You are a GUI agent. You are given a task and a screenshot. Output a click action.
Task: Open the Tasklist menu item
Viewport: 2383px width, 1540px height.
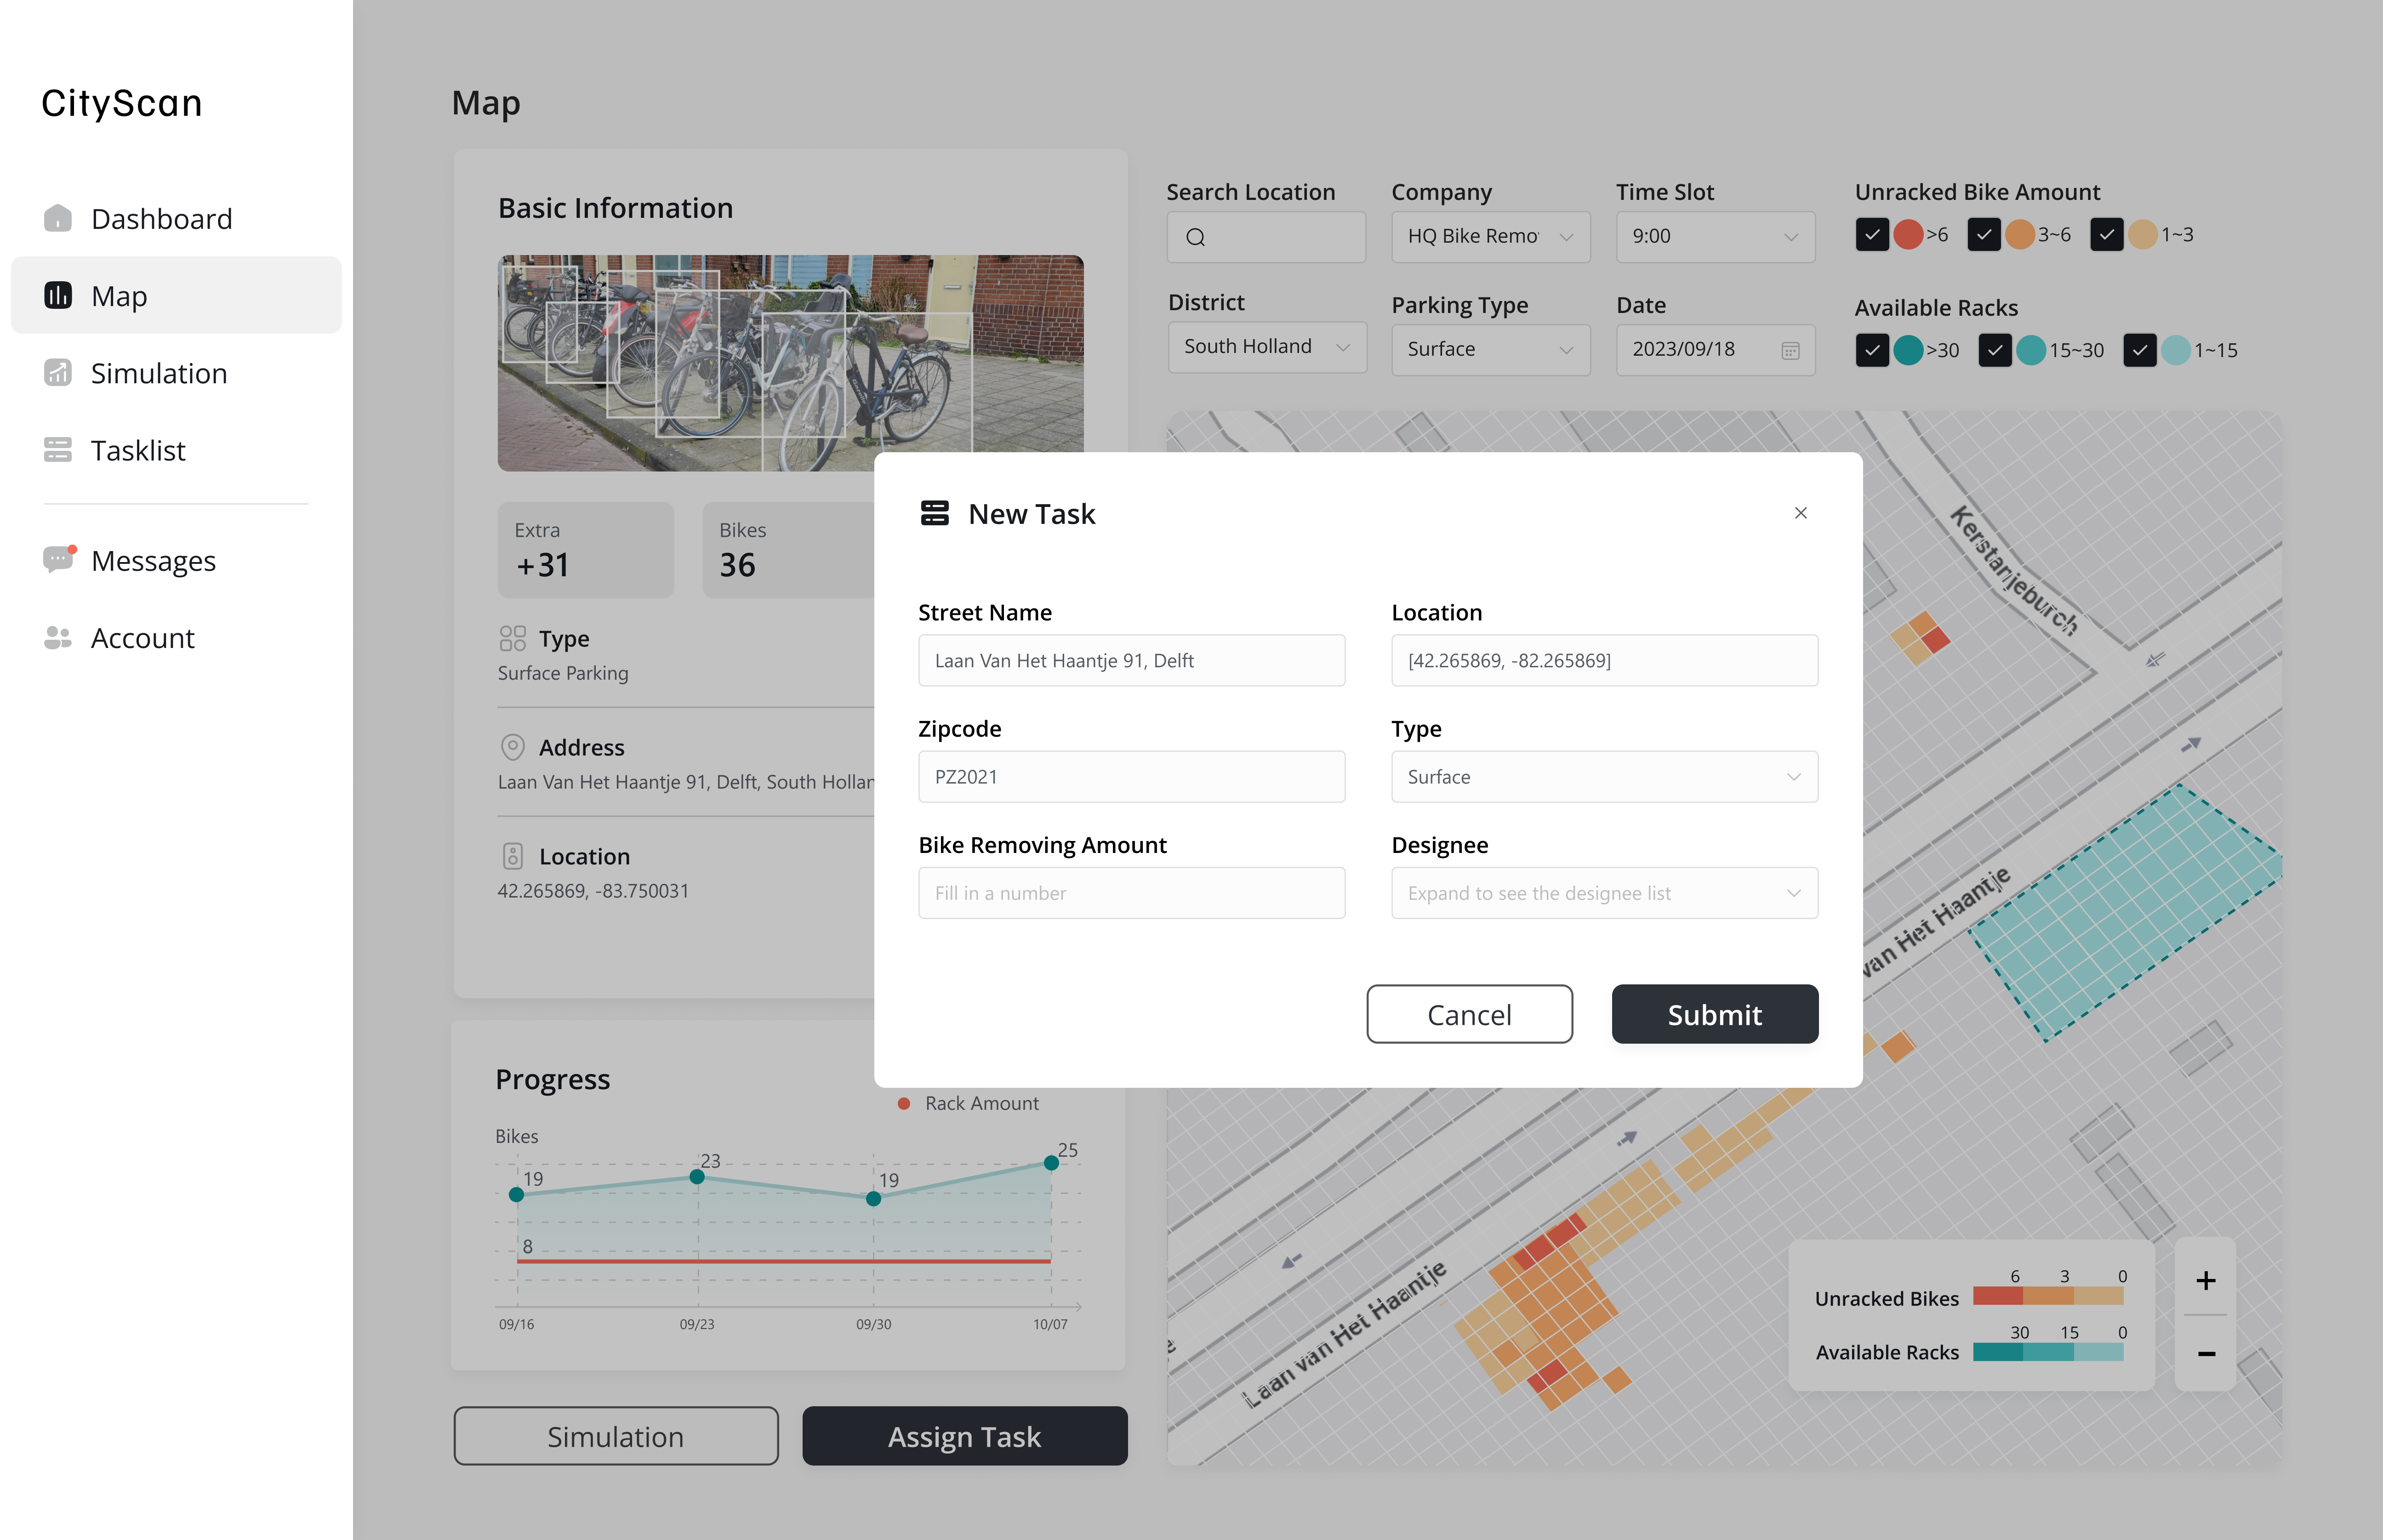138,450
